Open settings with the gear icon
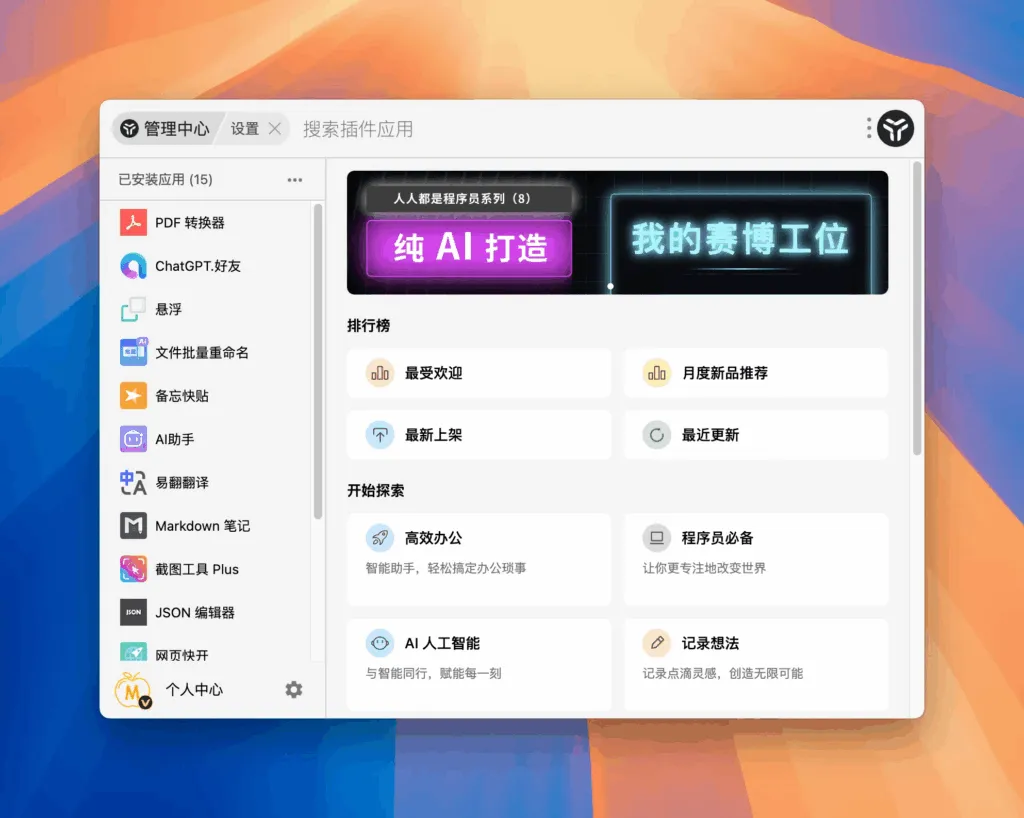The height and width of the screenshot is (818, 1024). (293, 689)
